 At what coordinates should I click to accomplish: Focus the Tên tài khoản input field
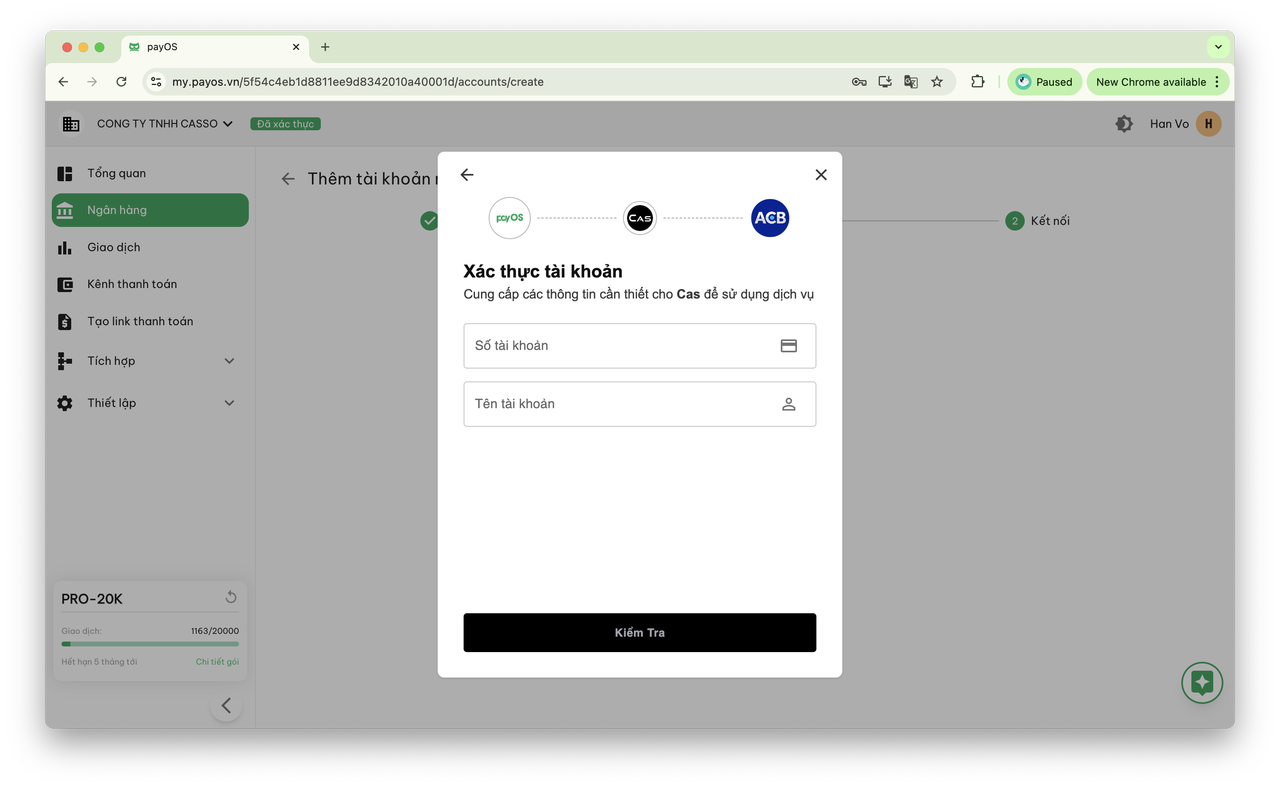[x=620, y=404]
